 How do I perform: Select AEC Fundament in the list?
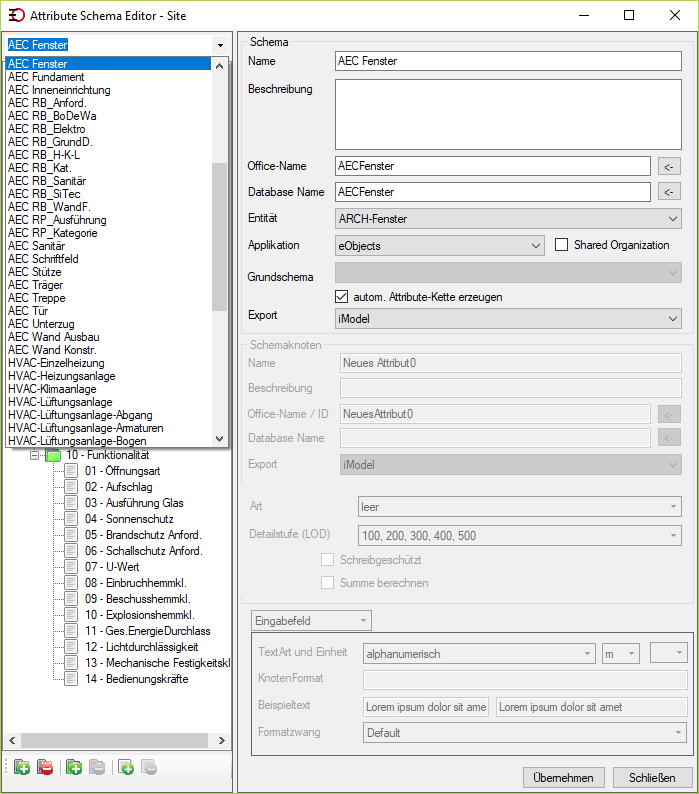109,77
